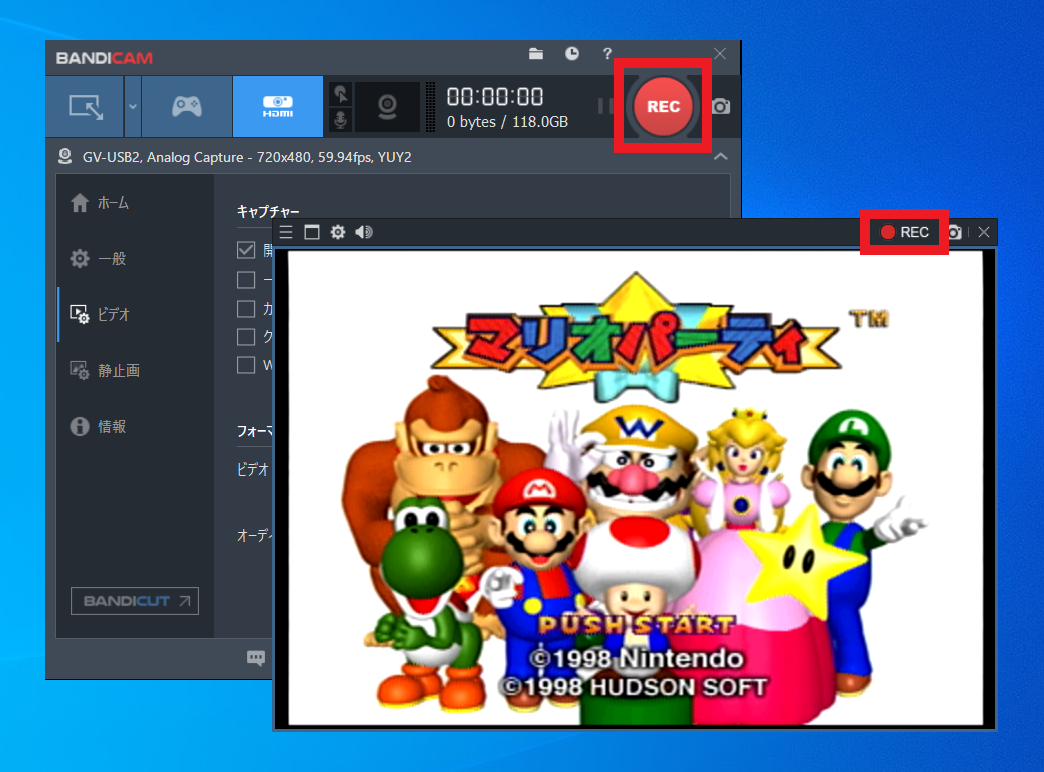The image size is (1044, 772).
Task: Open the output folder icon in Bandicam
Action: 536,54
